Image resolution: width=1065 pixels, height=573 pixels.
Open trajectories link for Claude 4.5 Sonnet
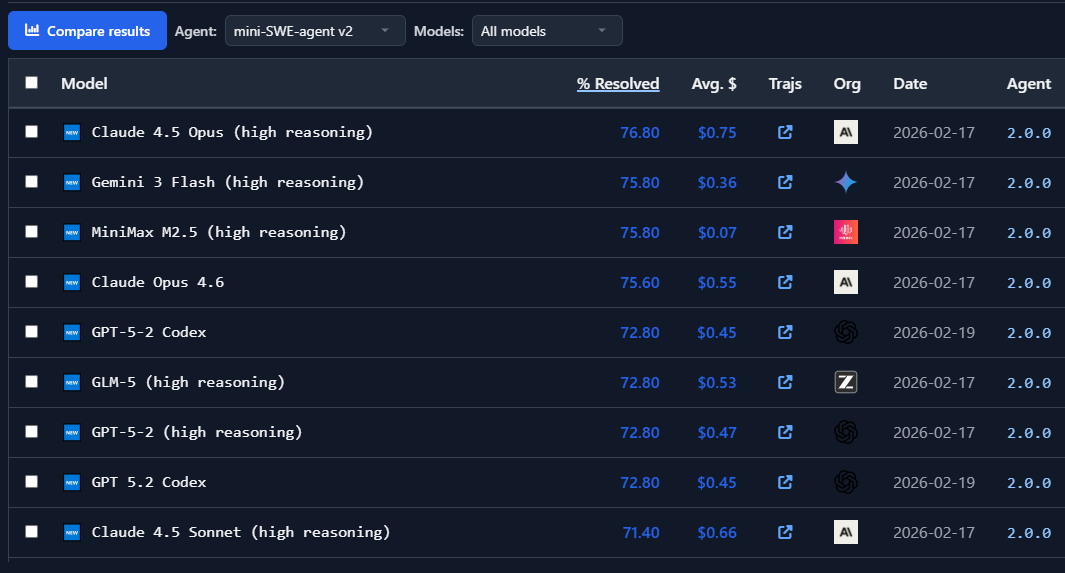[x=785, y=532]
